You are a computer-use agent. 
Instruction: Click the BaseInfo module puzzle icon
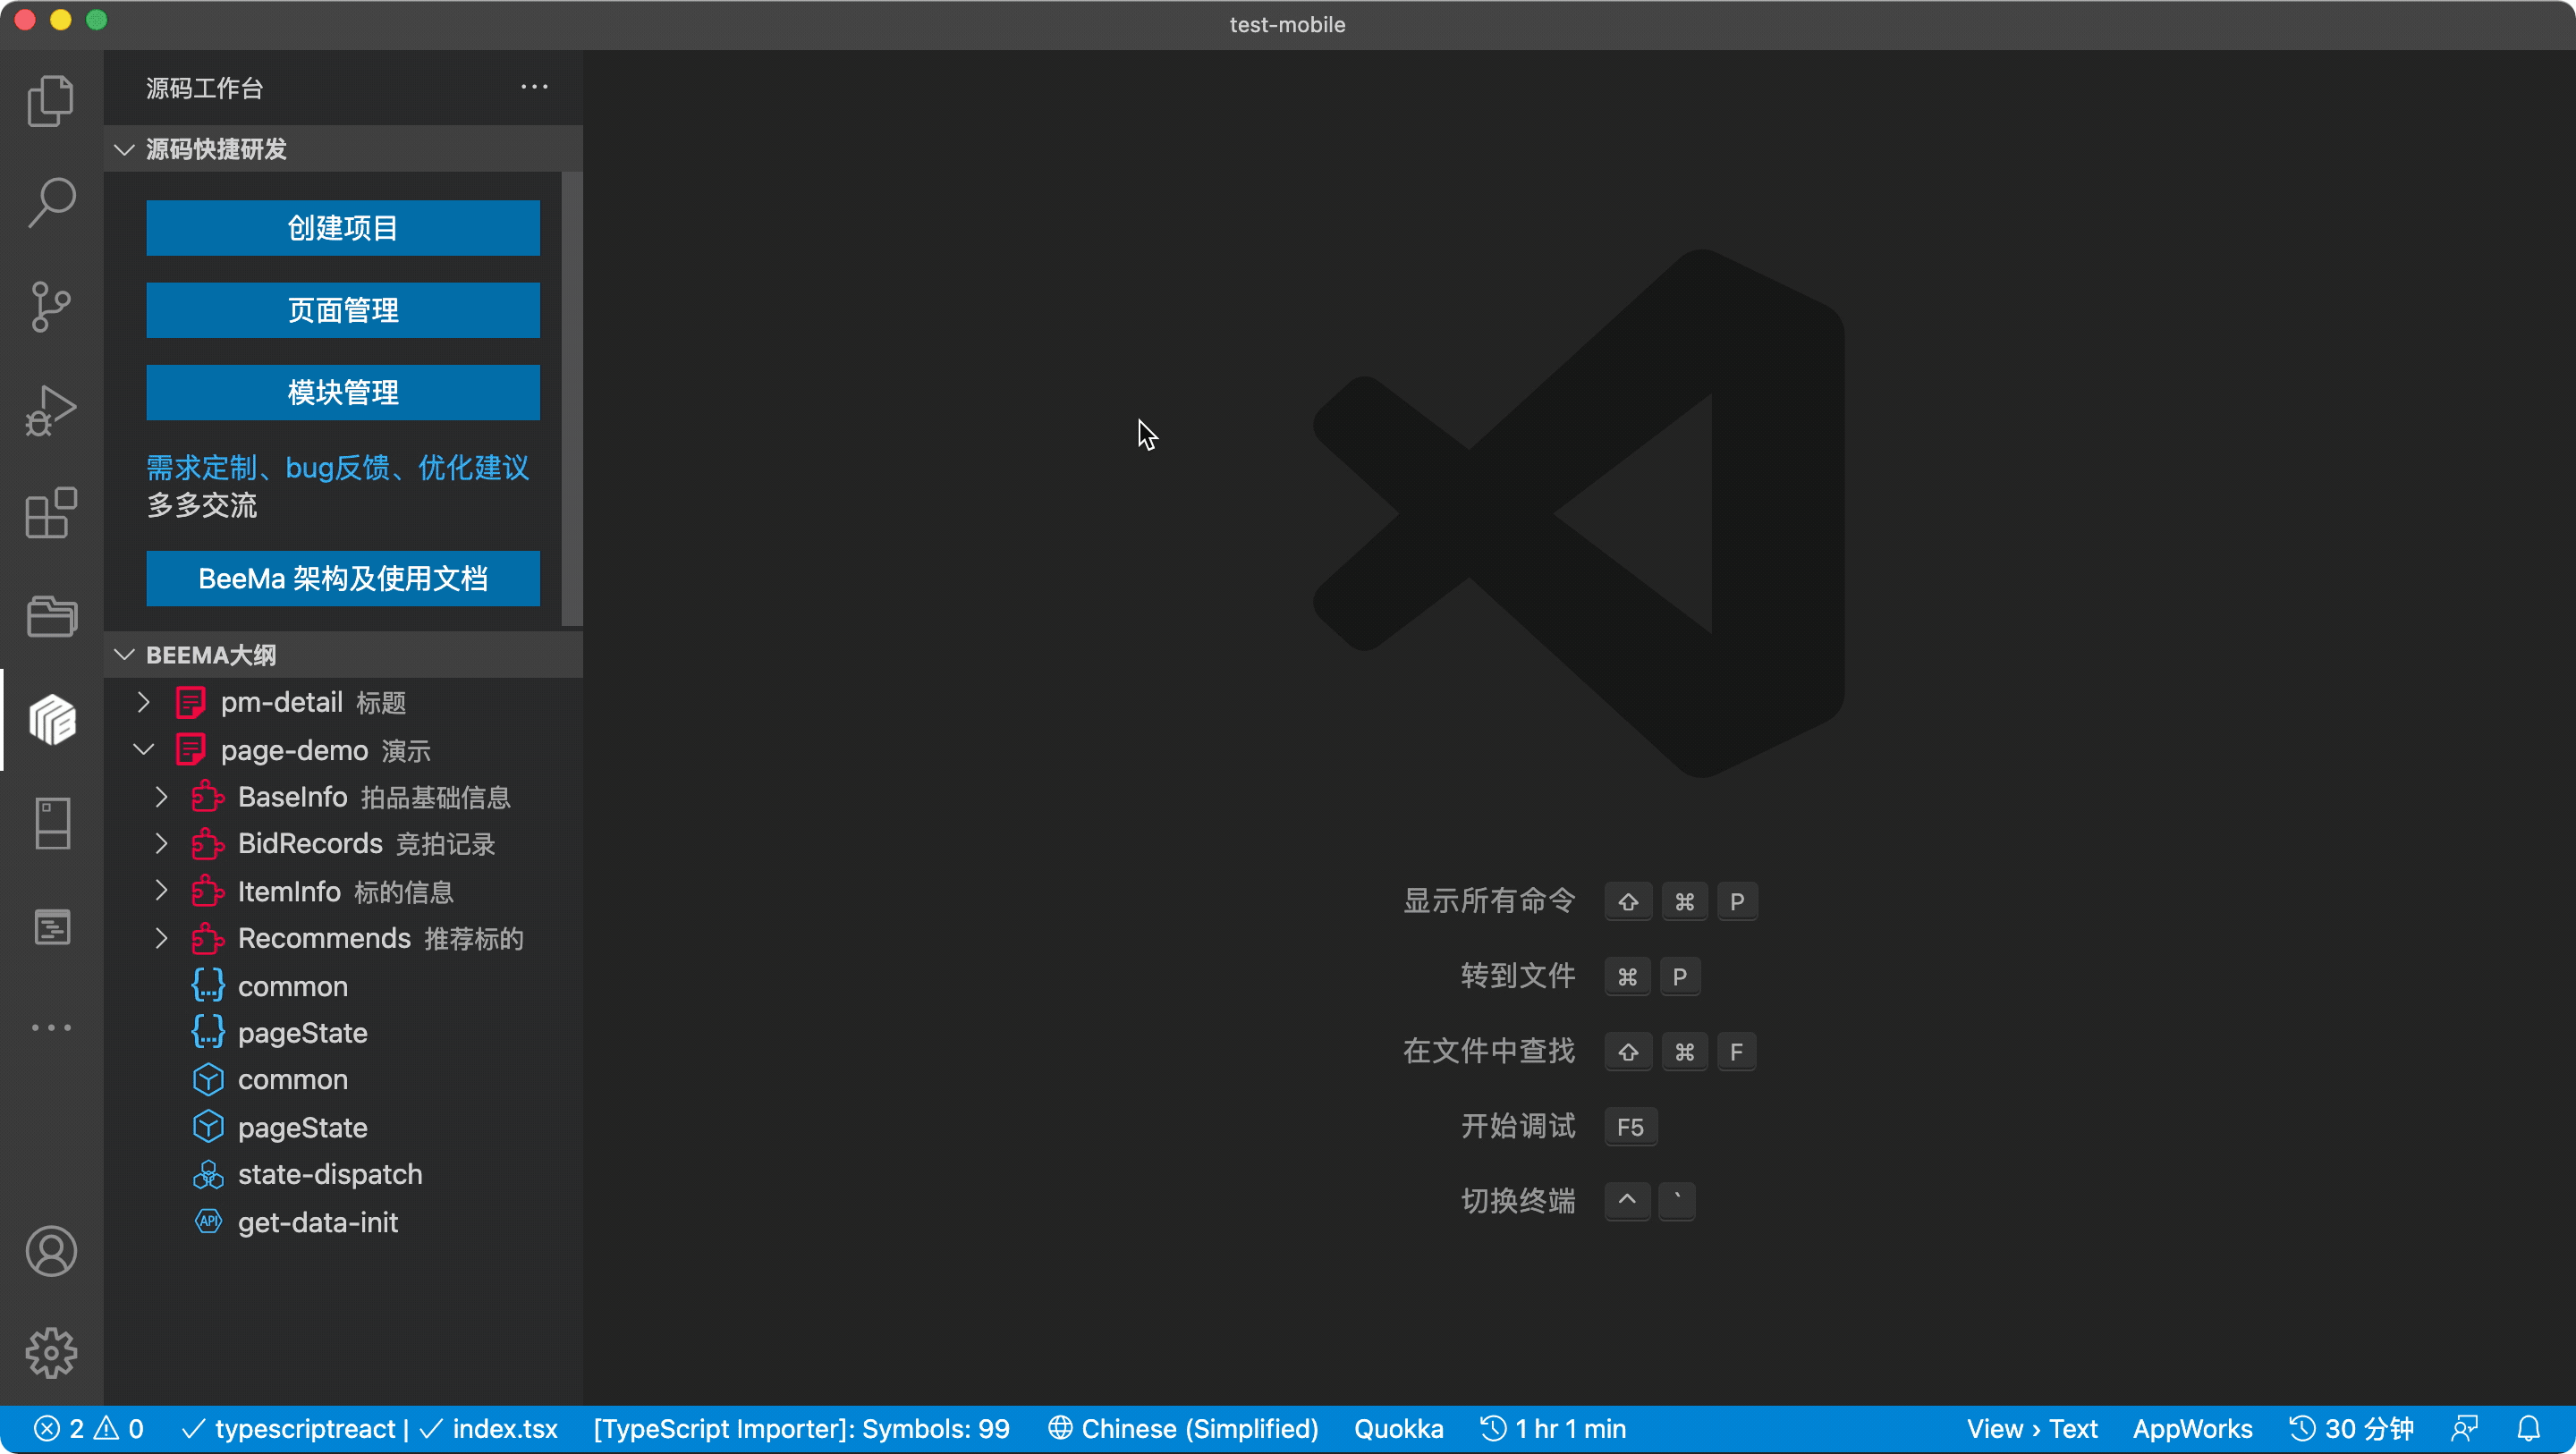207,797
